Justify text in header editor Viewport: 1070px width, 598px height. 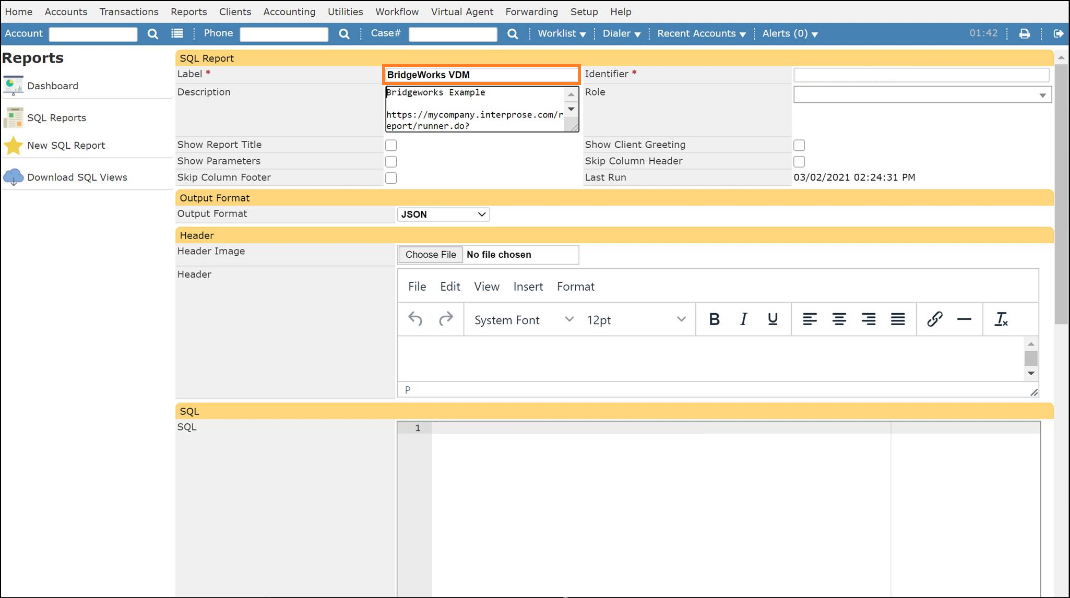click(x=897, y=319)
